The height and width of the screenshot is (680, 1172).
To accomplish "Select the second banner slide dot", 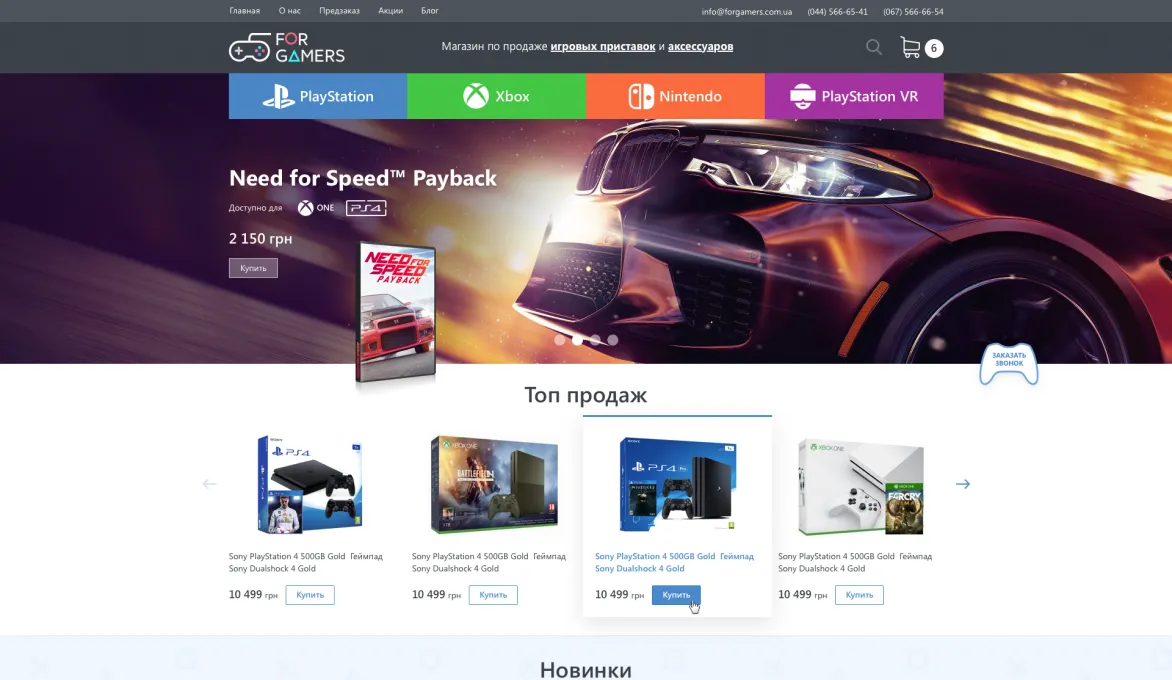I will coord(577,340).
